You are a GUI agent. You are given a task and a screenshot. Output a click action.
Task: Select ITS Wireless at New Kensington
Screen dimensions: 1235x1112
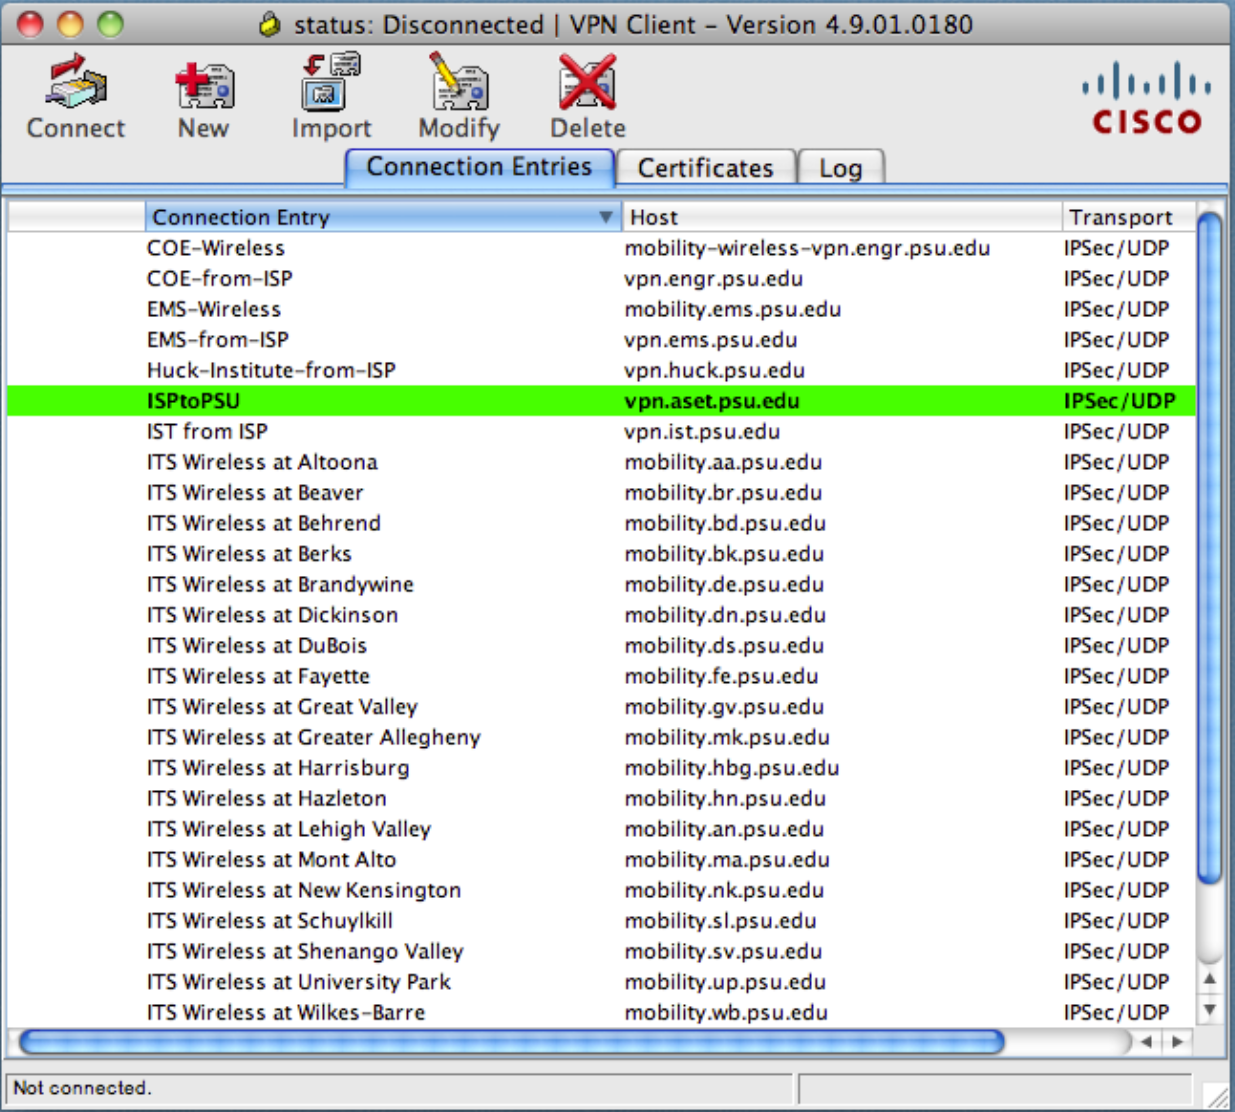pos(601,890)
